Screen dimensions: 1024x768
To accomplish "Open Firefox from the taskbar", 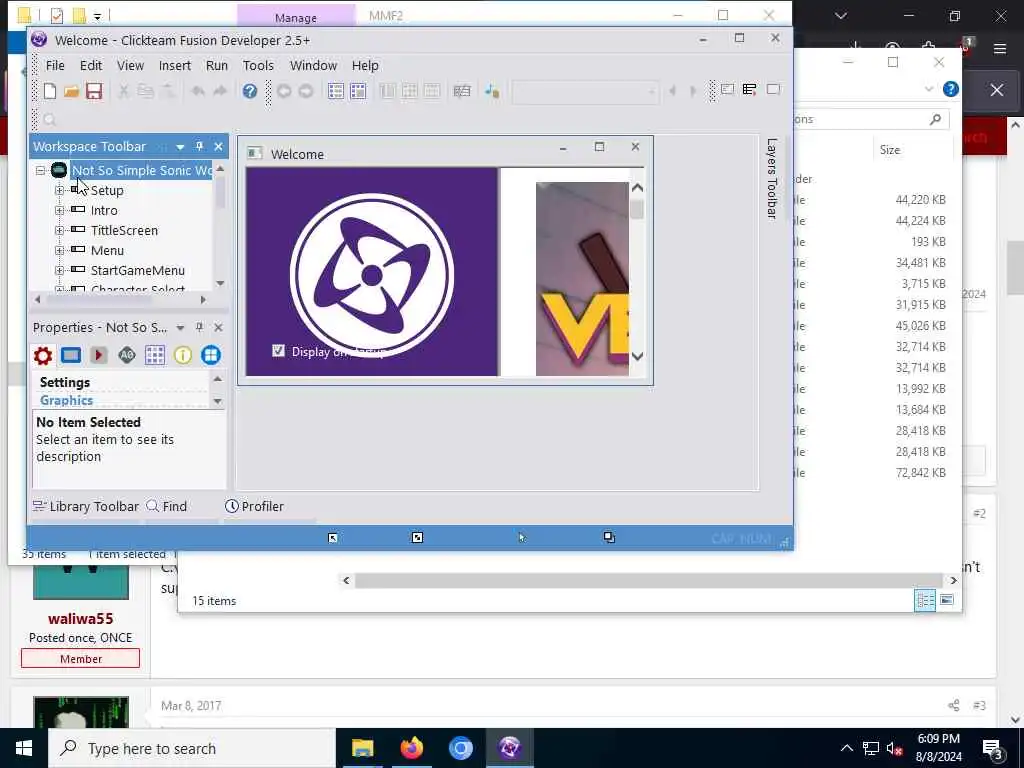I will (411, 748).
